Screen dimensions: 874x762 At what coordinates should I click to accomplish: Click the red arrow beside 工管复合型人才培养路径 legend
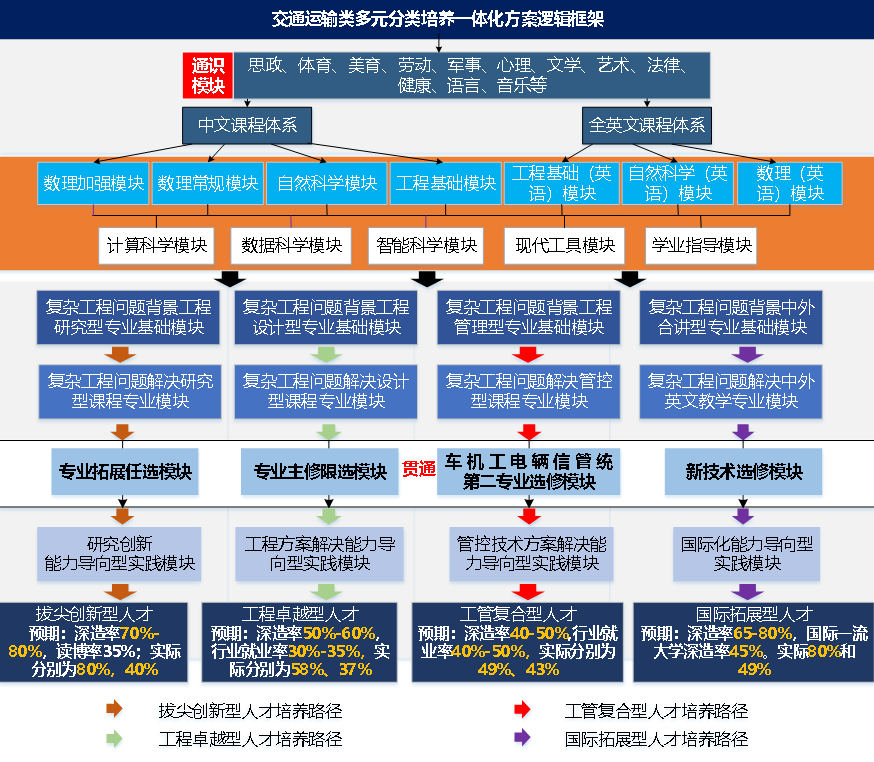pyautogui.click(x=521, y=710)
